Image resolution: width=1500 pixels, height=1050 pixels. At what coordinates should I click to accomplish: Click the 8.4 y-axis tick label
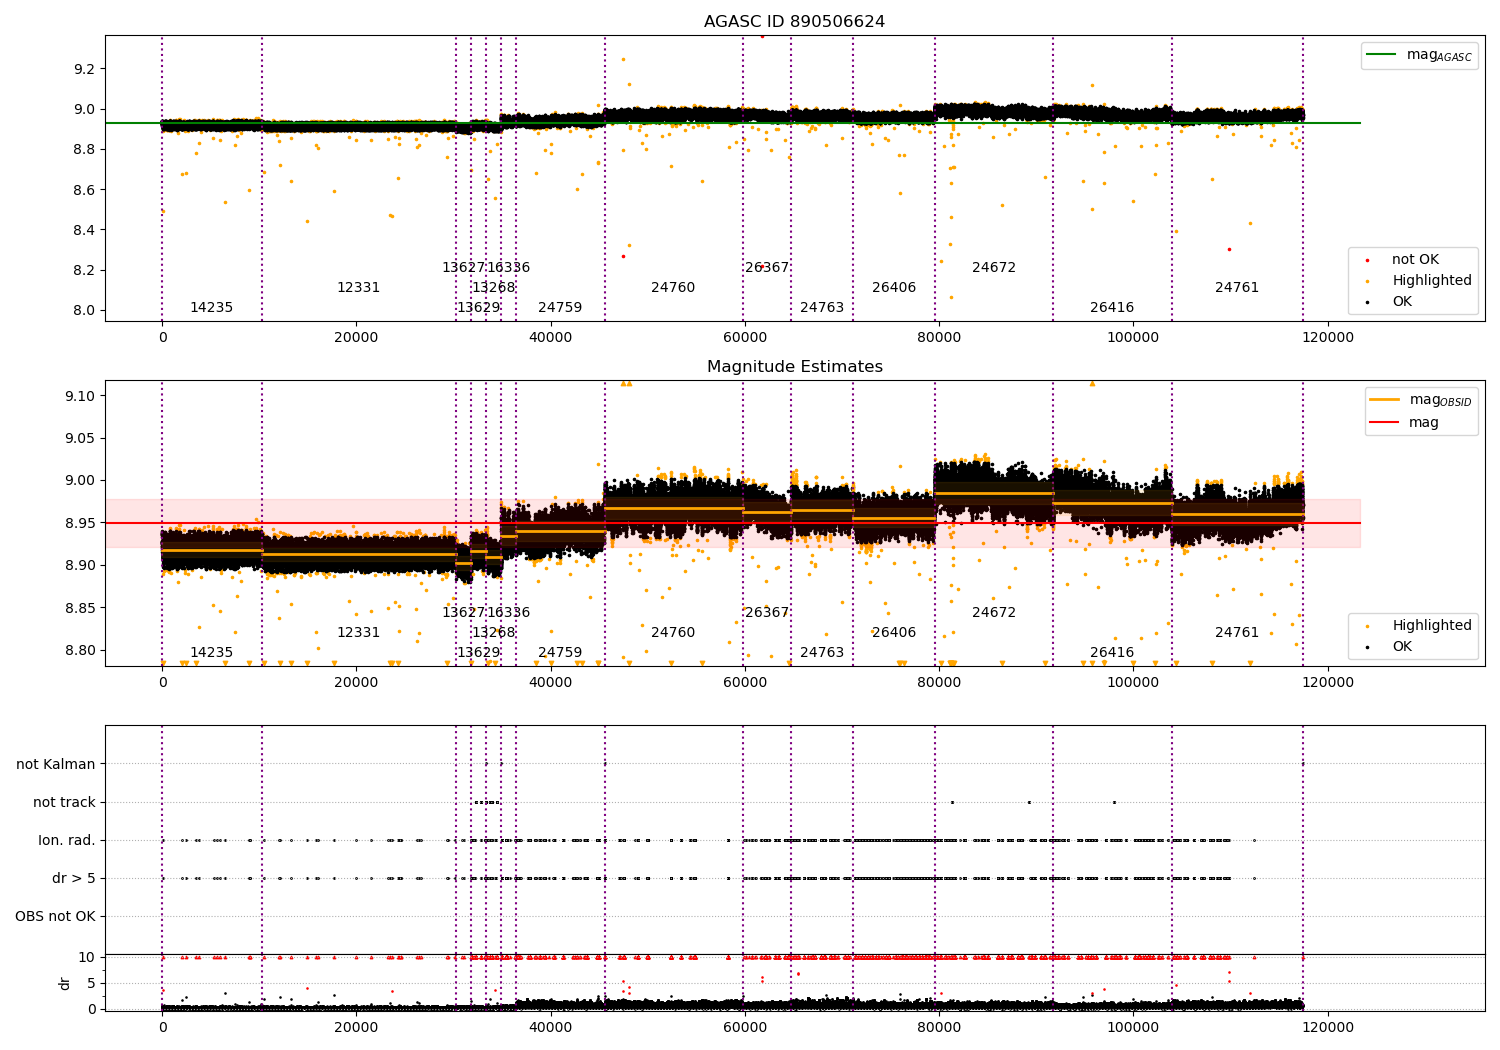84,230
